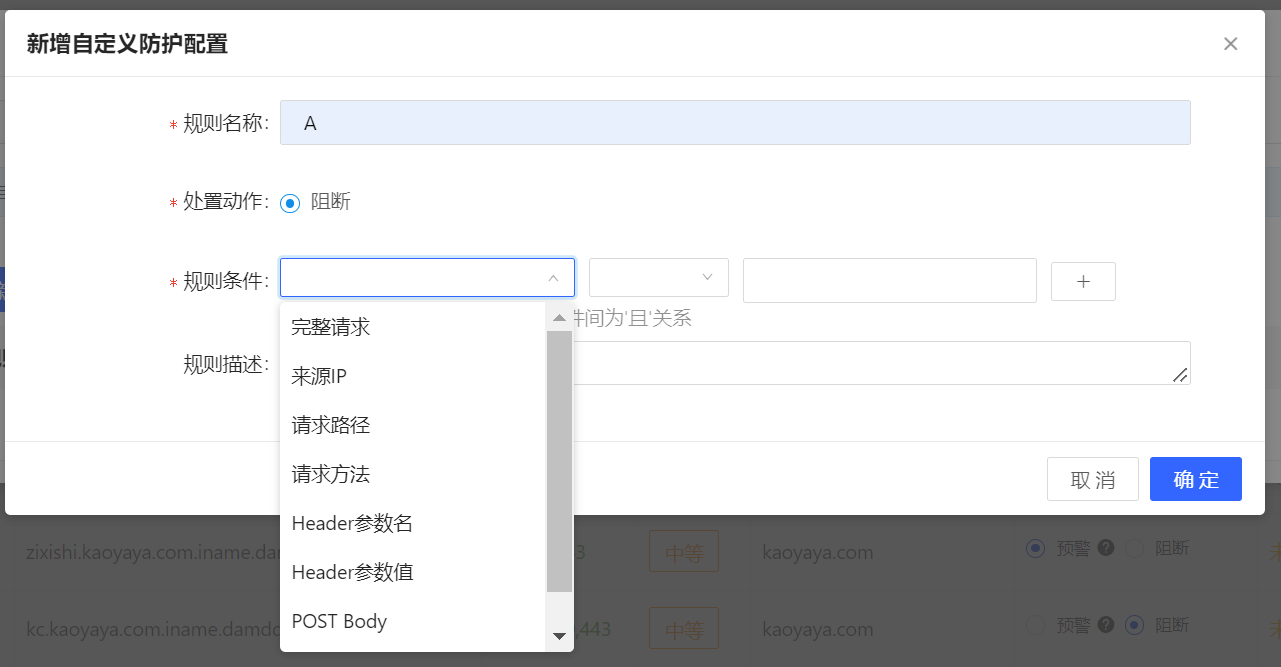
Task: Click the dropdown list scrollbar thumb
Action: coord(560,461)
